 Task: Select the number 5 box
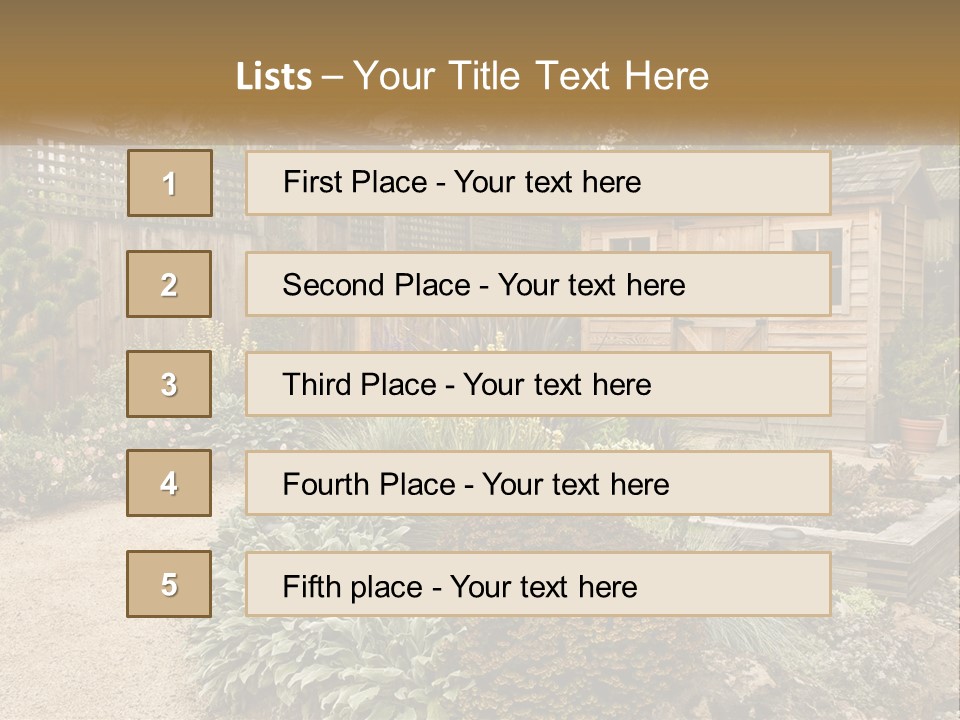169,584
